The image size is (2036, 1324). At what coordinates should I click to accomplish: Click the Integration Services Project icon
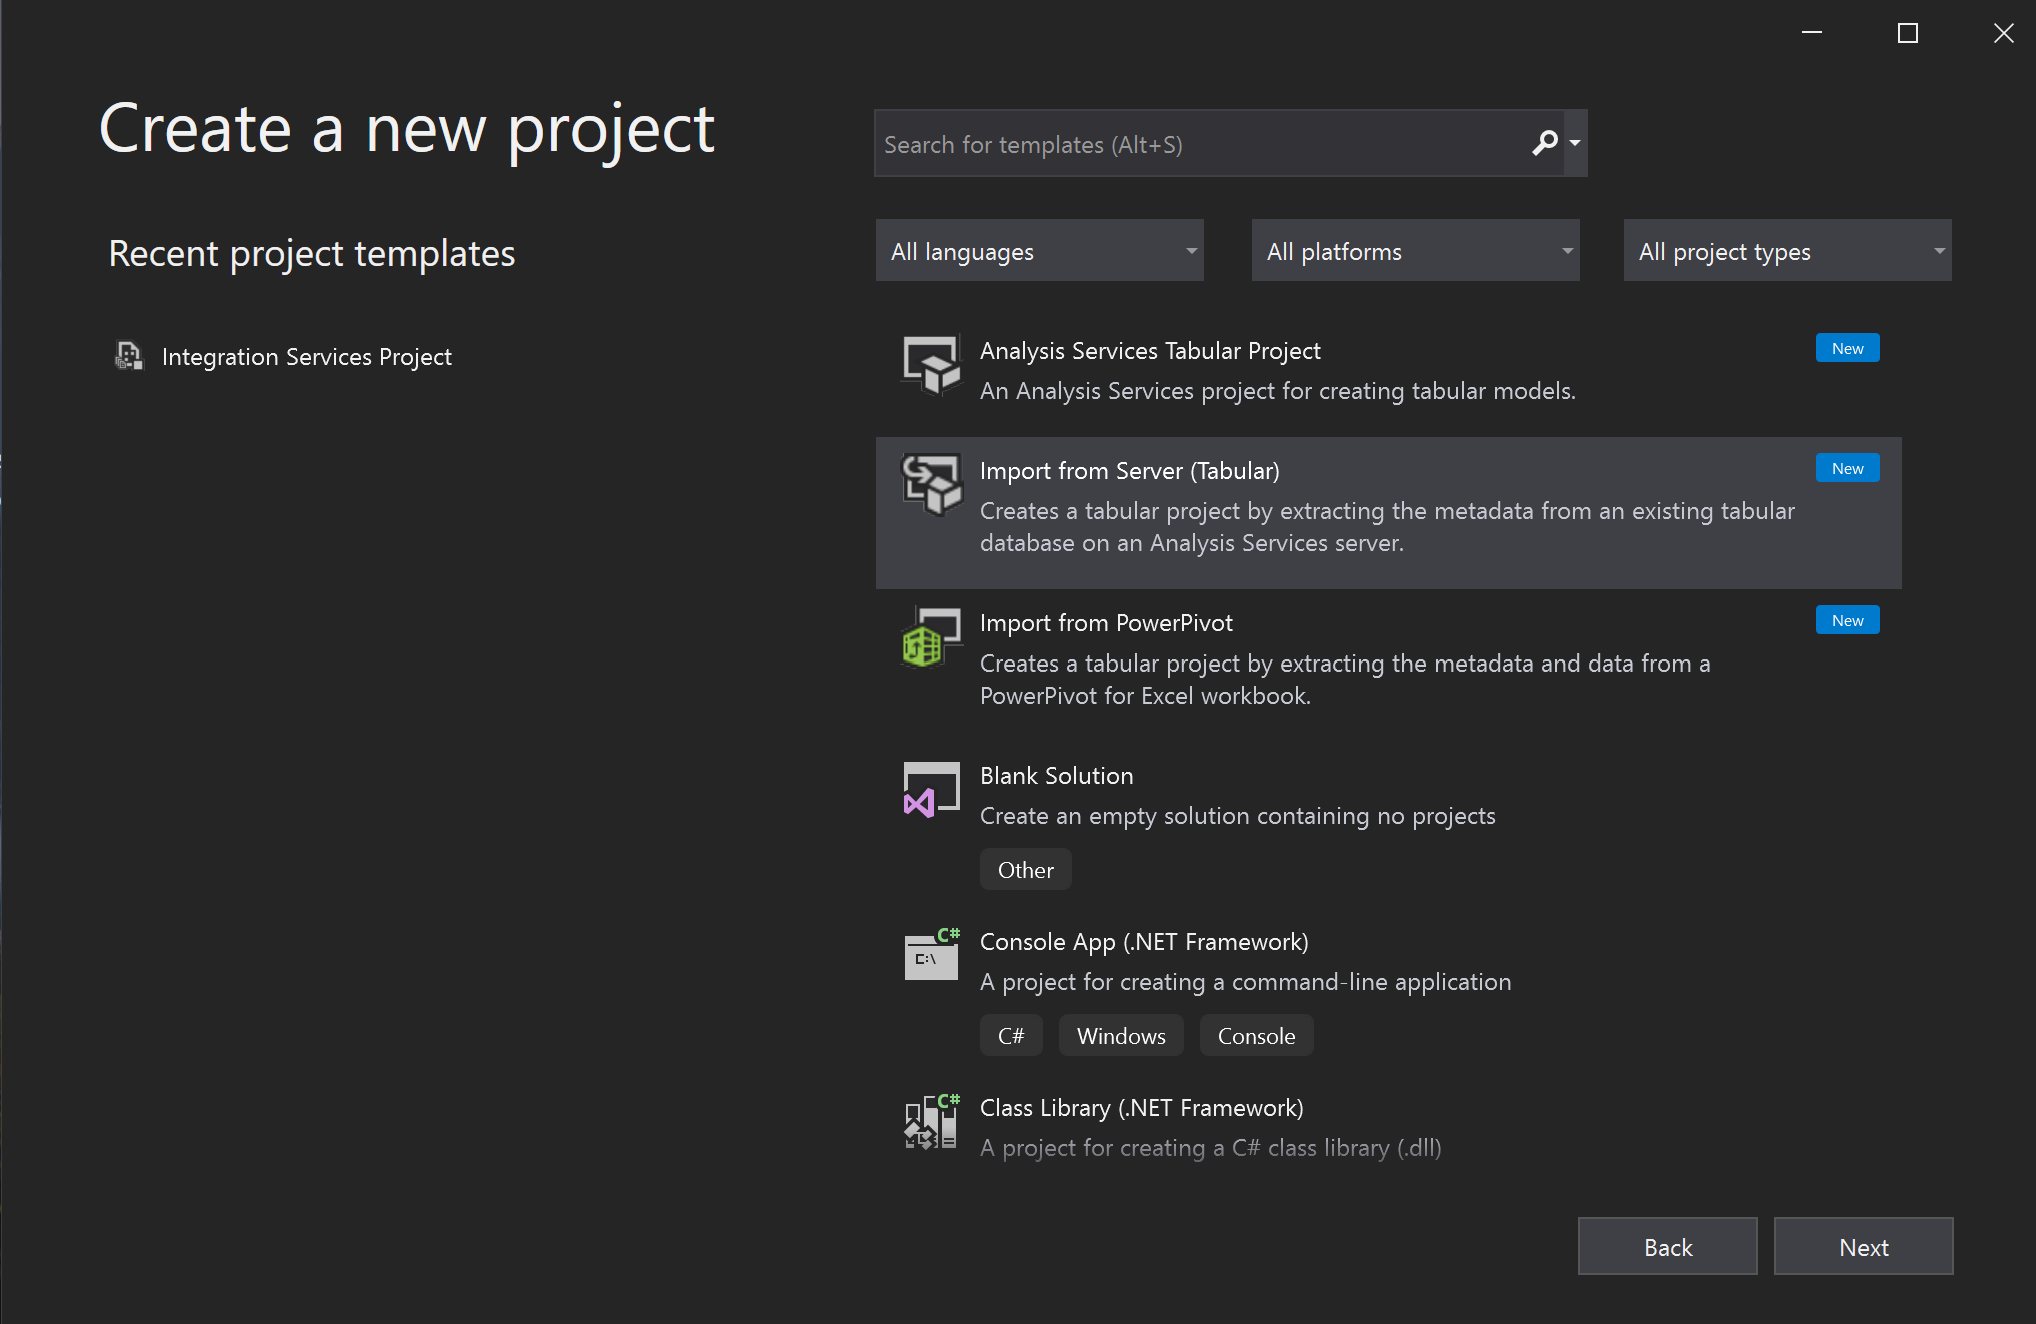pyautogui.click(x=129, y=356)
